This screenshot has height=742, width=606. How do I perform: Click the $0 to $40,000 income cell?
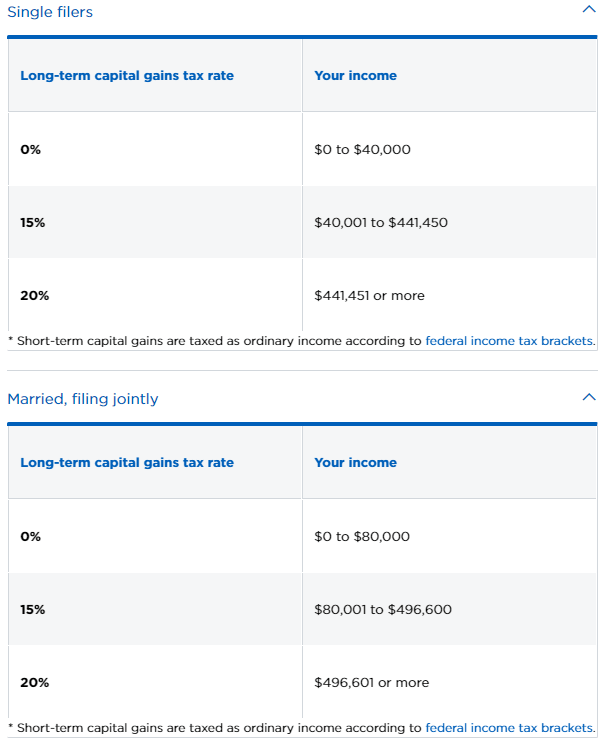pyautogui.click(x=362, y=150)
